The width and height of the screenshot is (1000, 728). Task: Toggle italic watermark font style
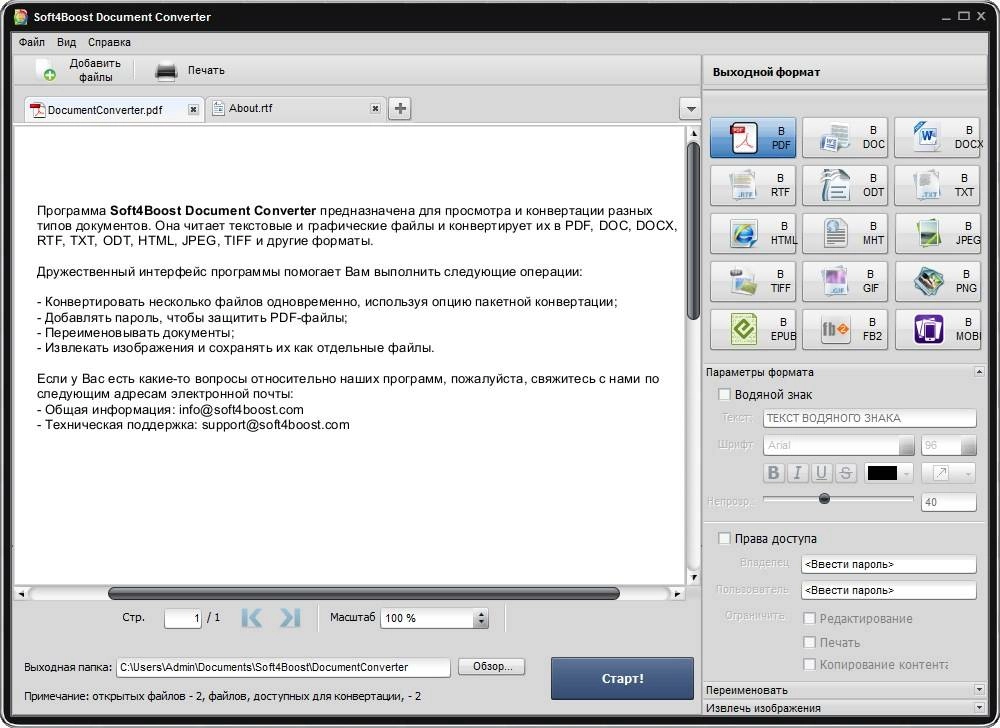[797, 472]
